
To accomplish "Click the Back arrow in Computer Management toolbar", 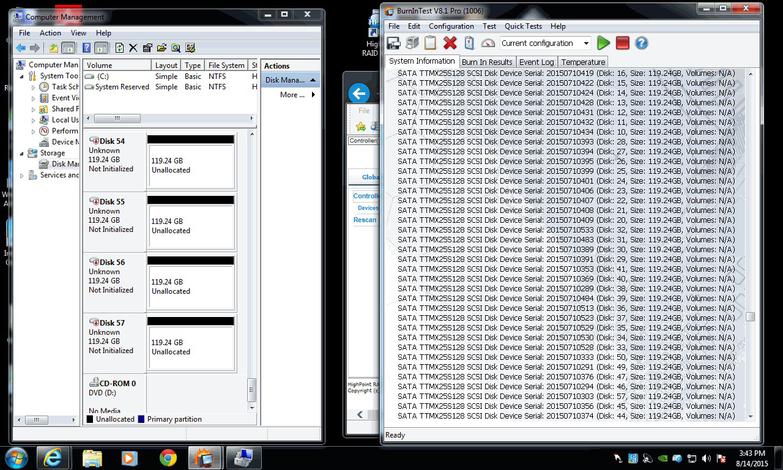I will point(21,48).
